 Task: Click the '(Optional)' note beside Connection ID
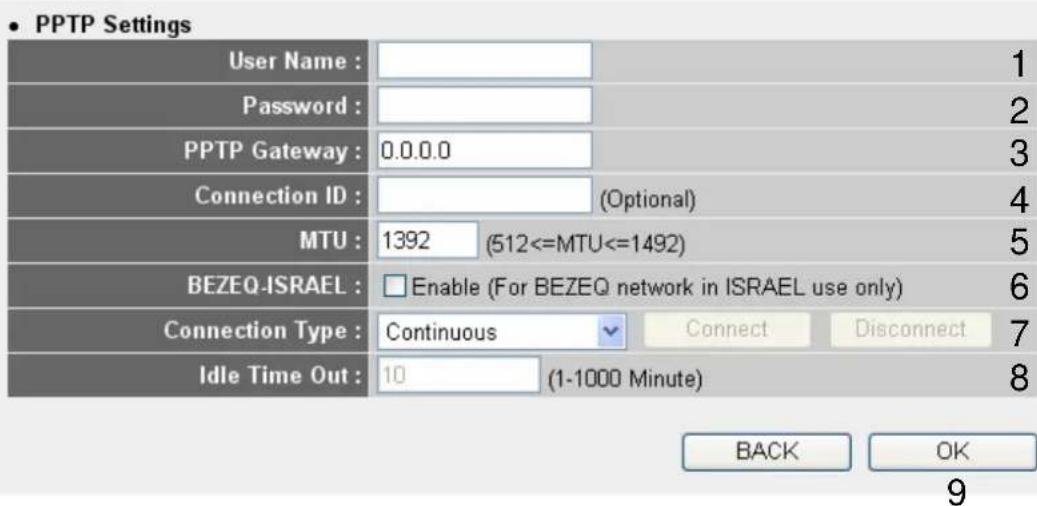pos(647,200)
